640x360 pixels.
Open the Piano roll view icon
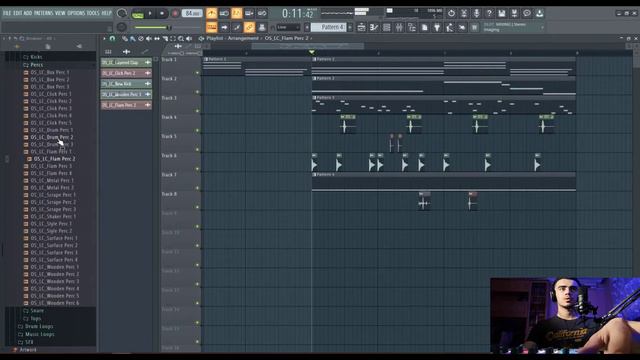point(374,27)
